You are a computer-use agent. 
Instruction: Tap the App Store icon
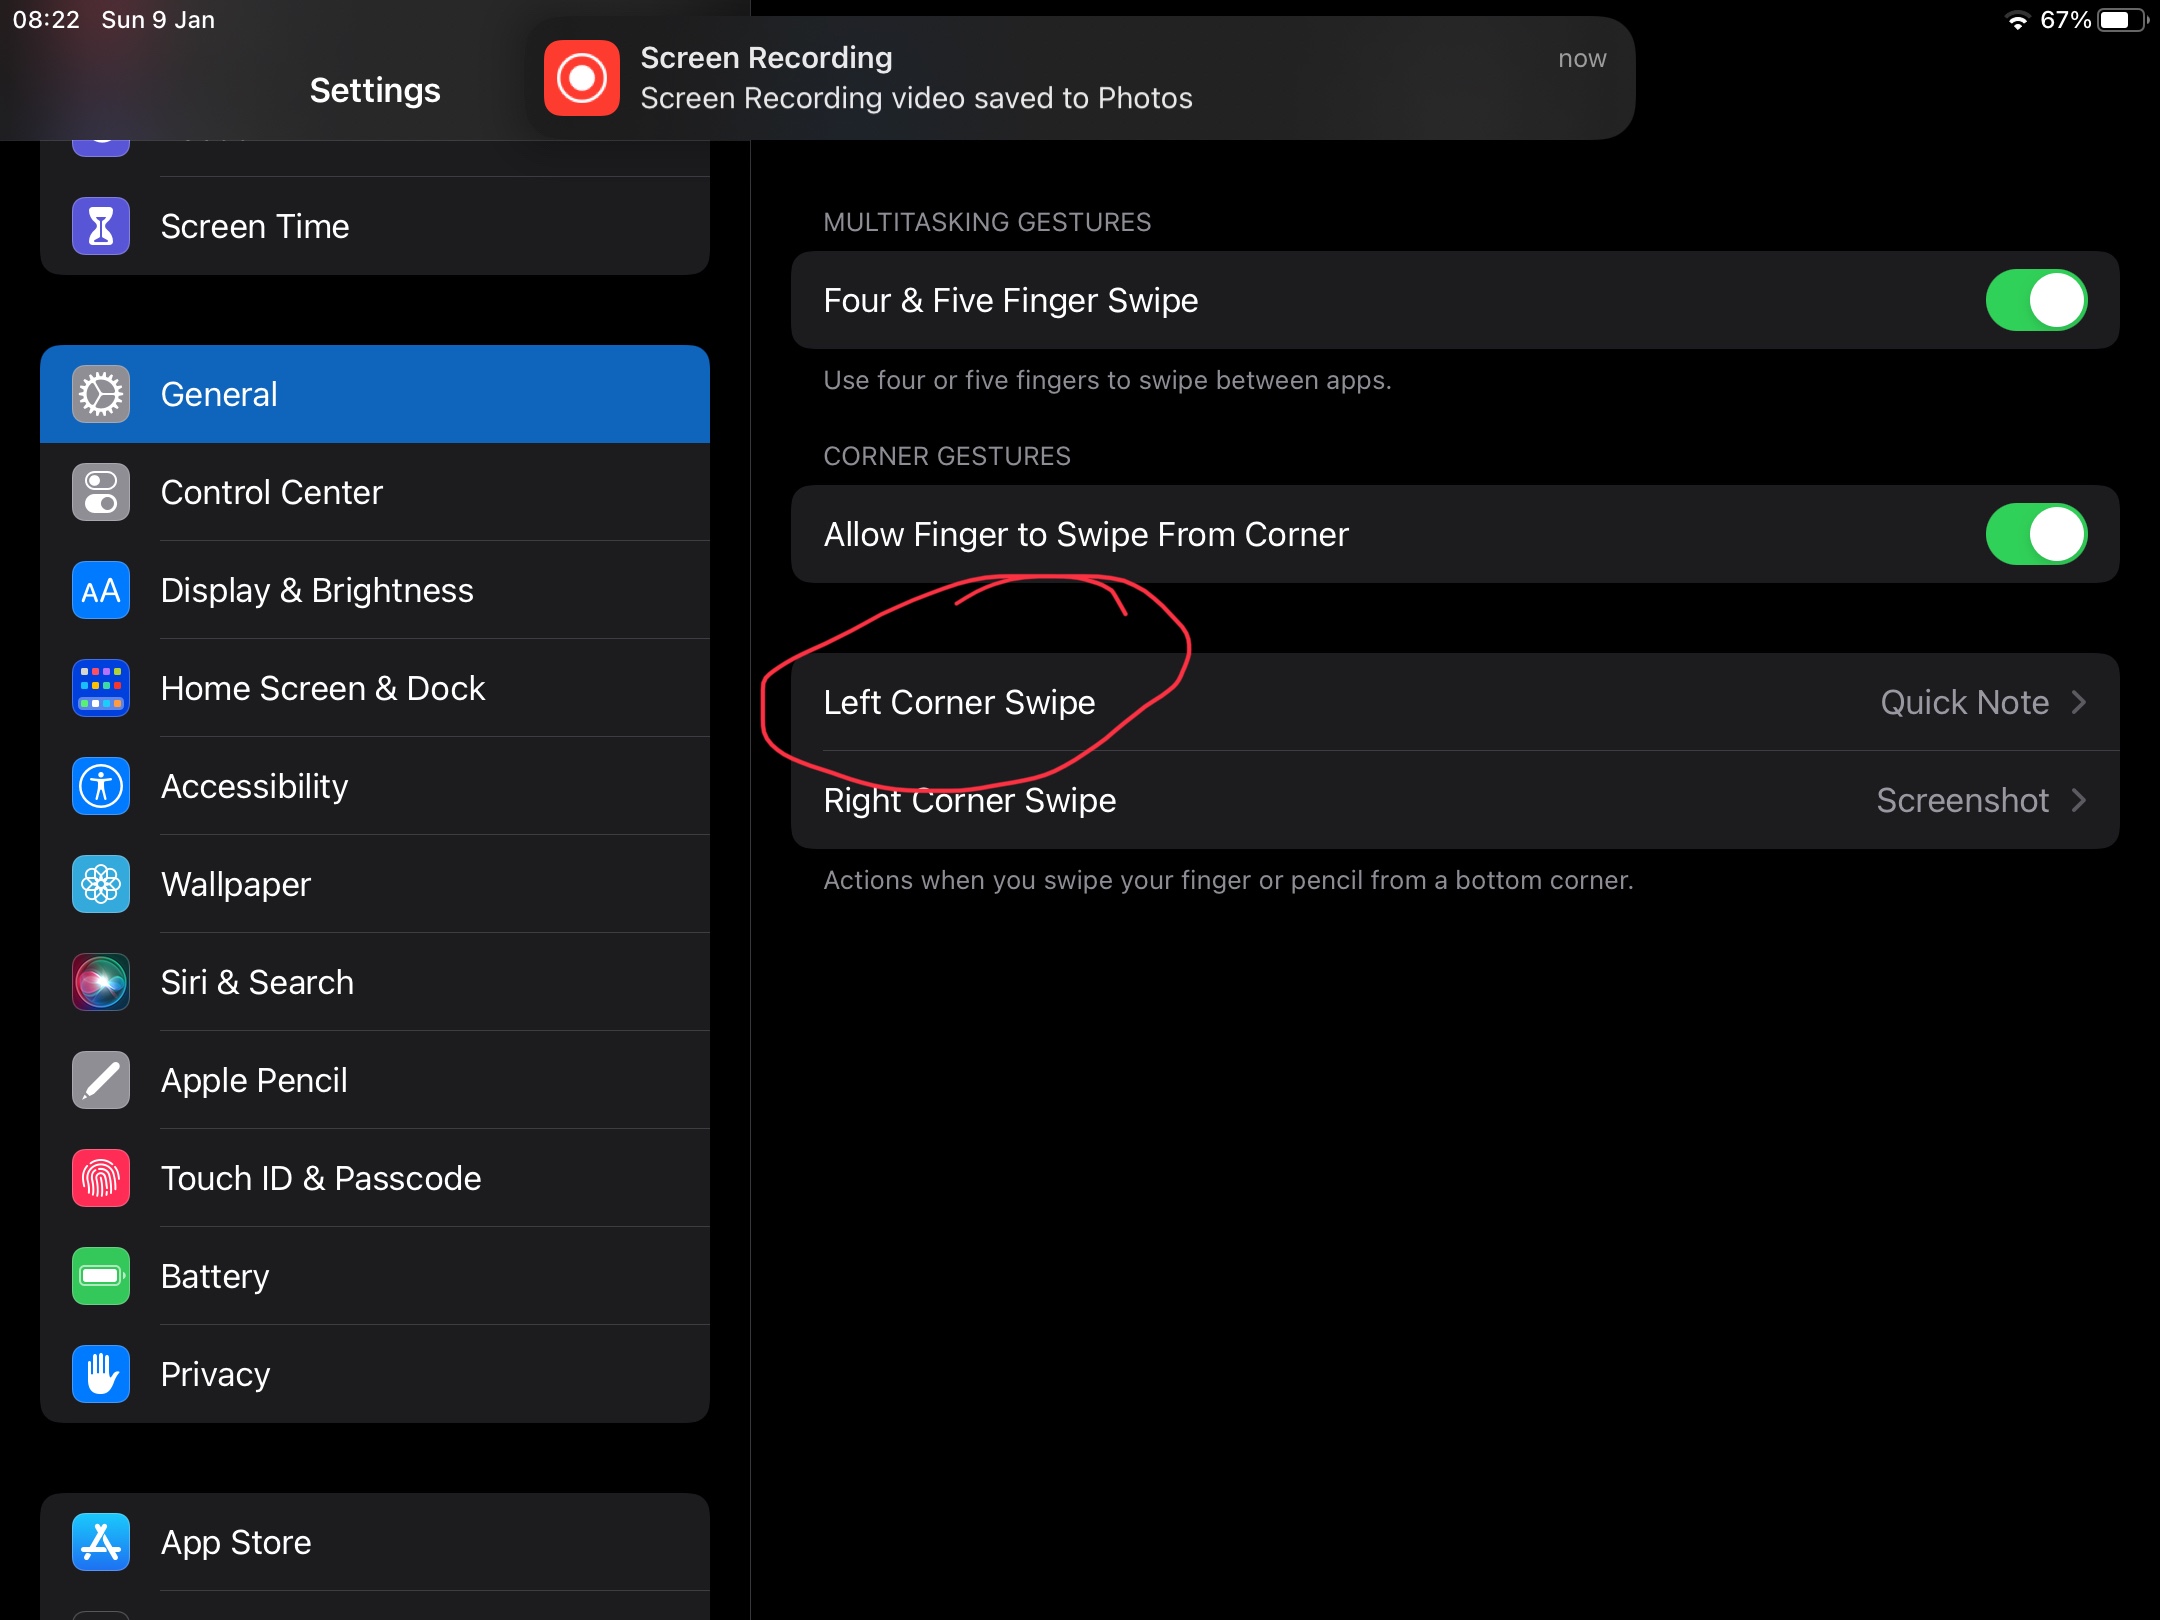click(101, 1543)
